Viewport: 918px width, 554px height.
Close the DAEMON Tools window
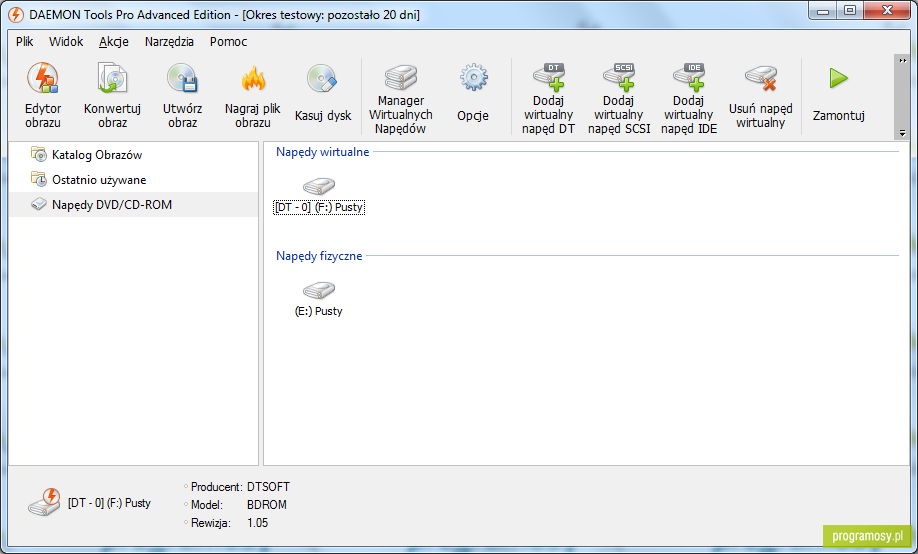pos(886,11)
